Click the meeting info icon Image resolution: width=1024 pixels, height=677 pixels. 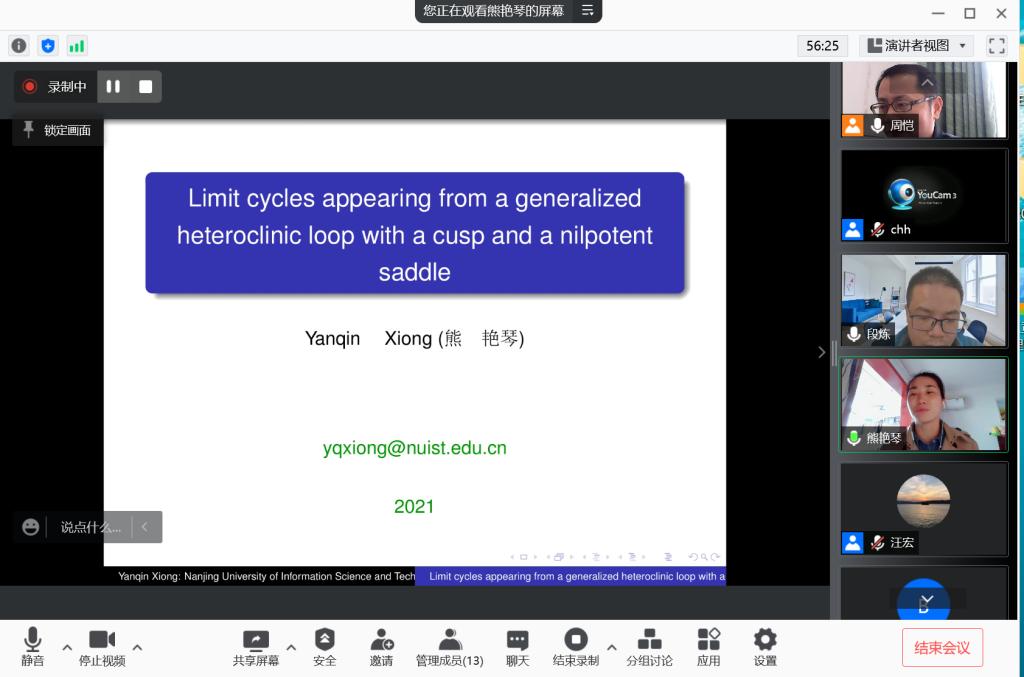click(19, 46)
